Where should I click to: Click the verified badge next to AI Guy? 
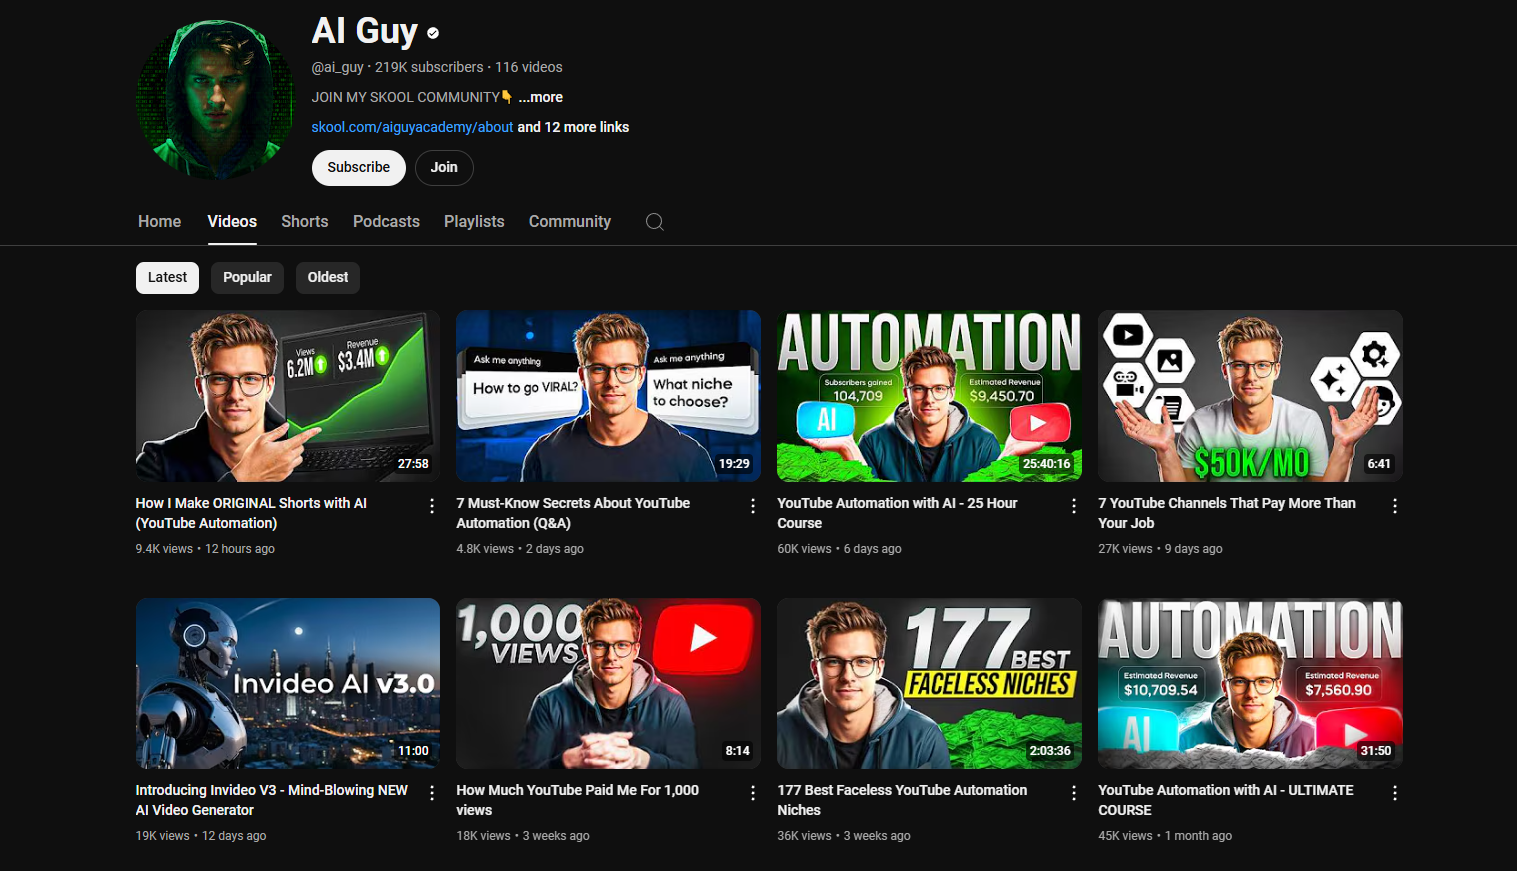(433, 33)
